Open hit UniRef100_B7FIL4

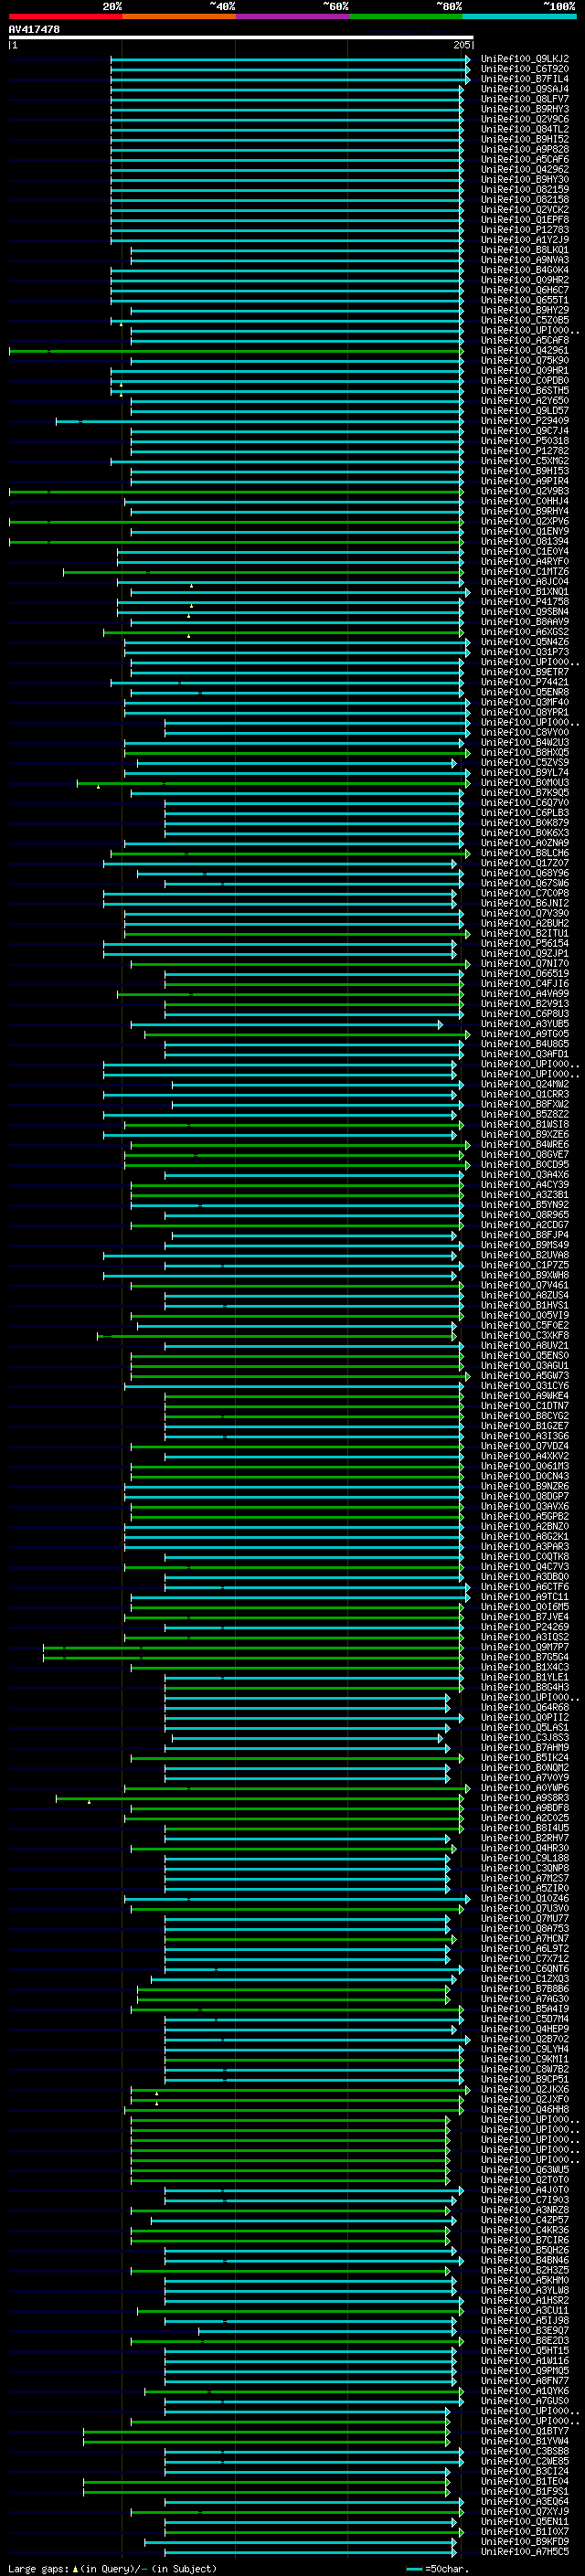[524, 79]
